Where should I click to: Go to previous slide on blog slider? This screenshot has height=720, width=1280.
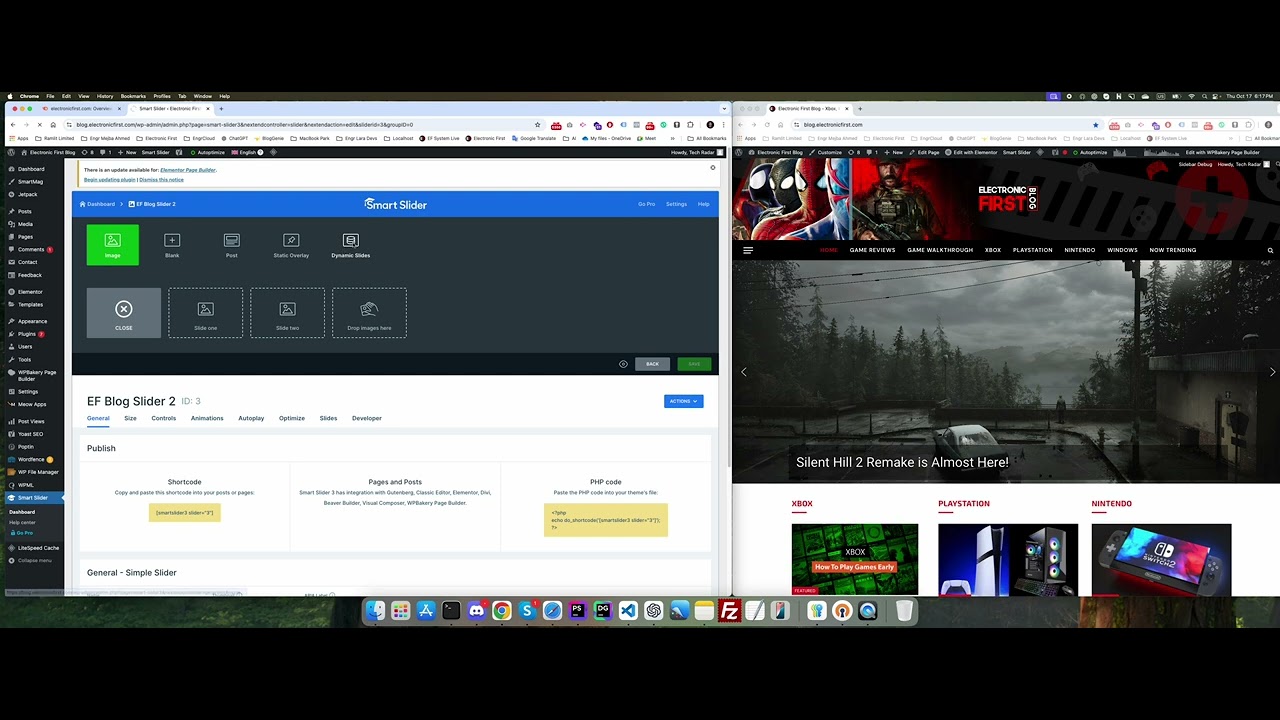(743, 372)
